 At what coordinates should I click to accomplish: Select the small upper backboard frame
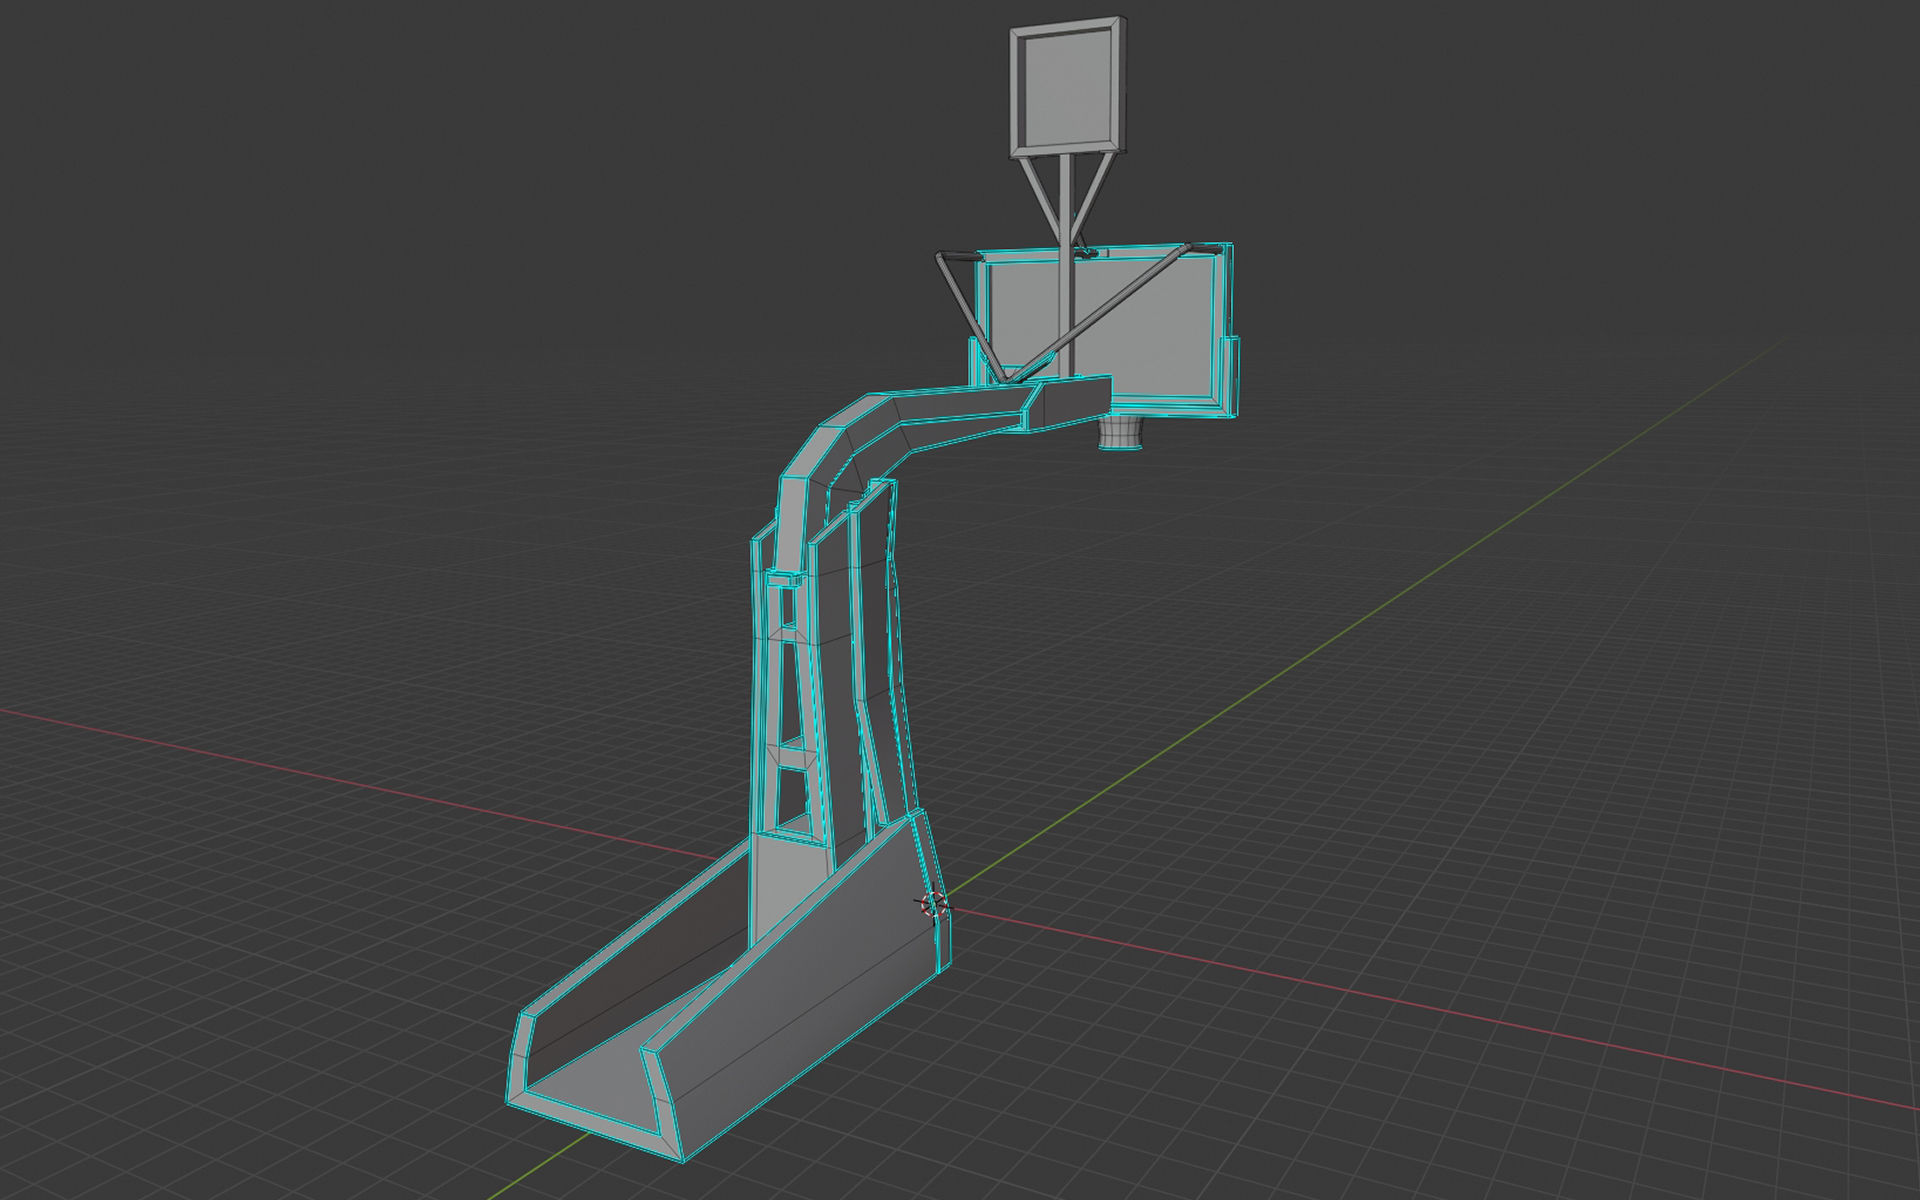(x=1068, y=87)
